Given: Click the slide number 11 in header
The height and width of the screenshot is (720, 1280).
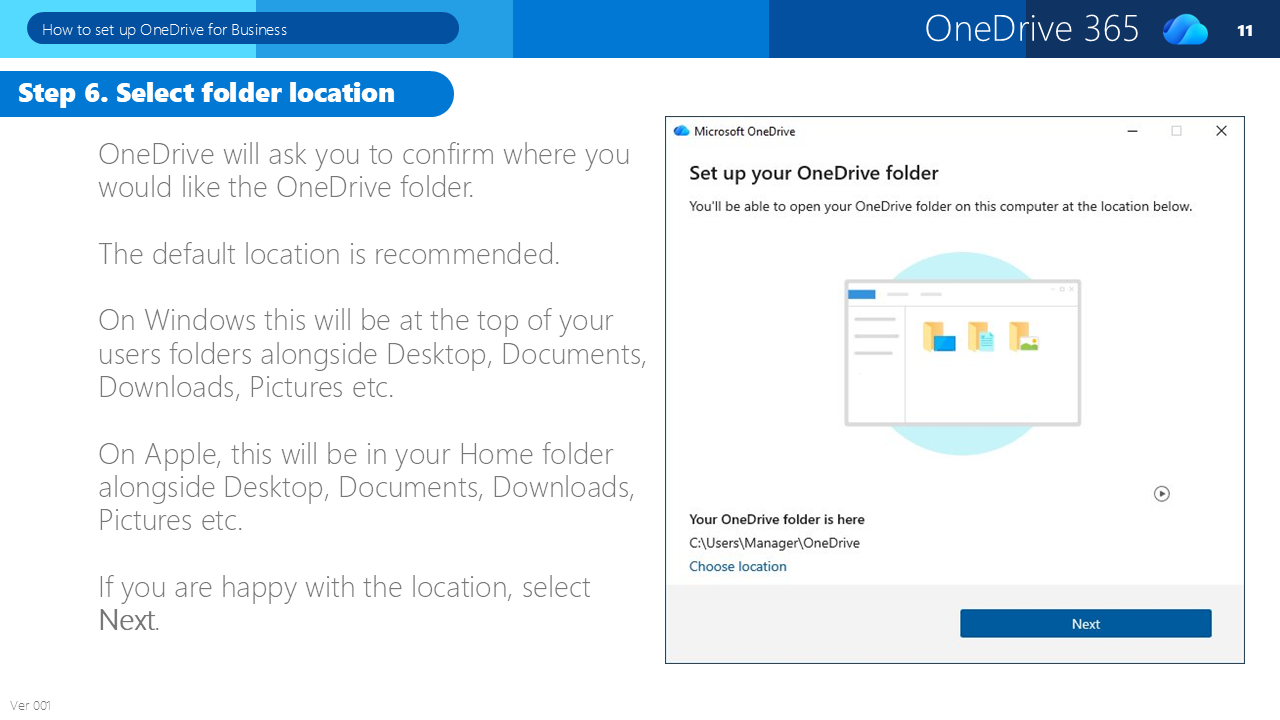Looking at the screenshot, I should (x=1245, y=31).
